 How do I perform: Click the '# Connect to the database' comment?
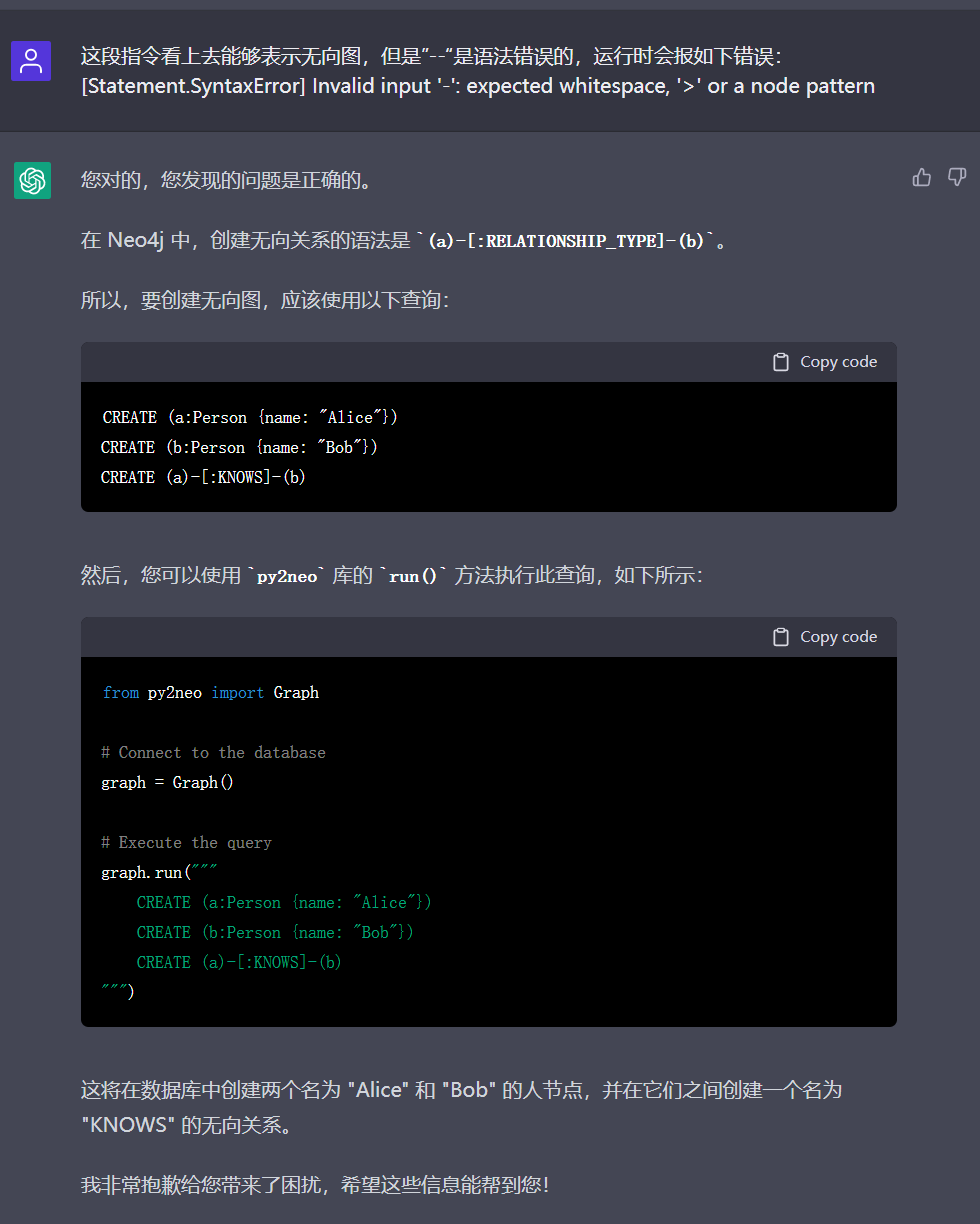[x=213, y=752]
